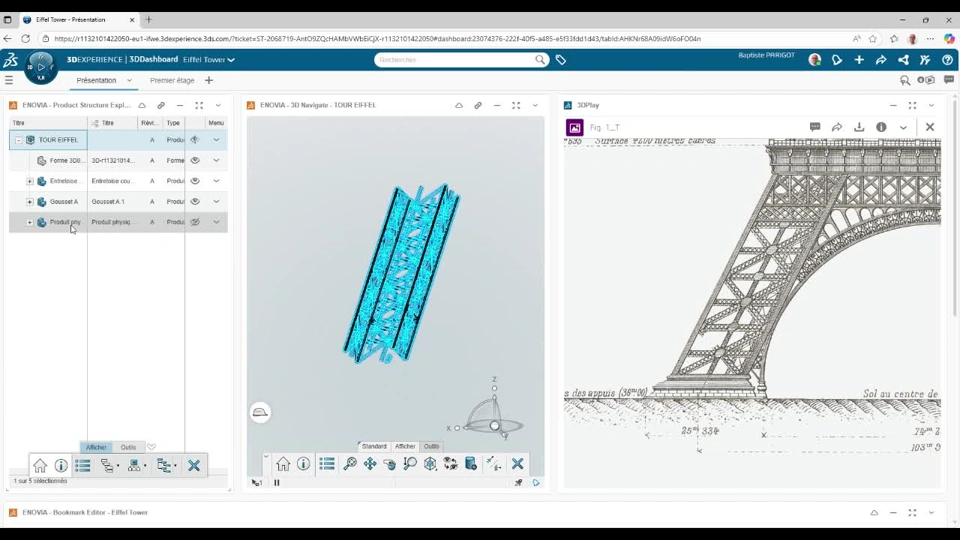Select Outils tab in 3D Navigate toolbar
960x540 pixels.
click(x=432, y=446)
